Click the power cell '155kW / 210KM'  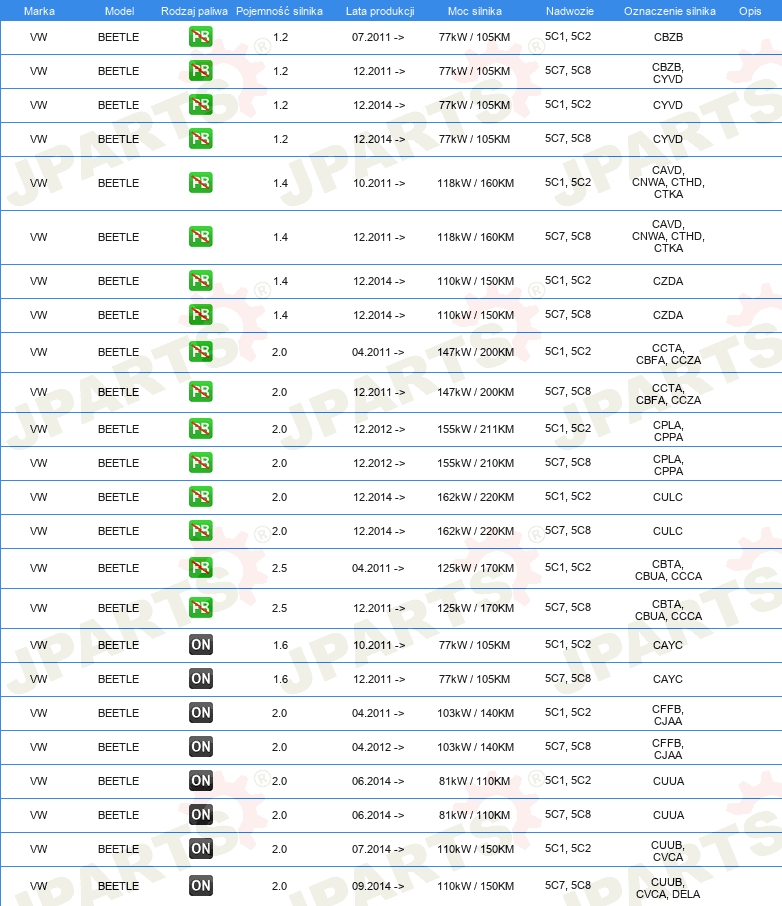pyautogui.click(x=475, y=463)
